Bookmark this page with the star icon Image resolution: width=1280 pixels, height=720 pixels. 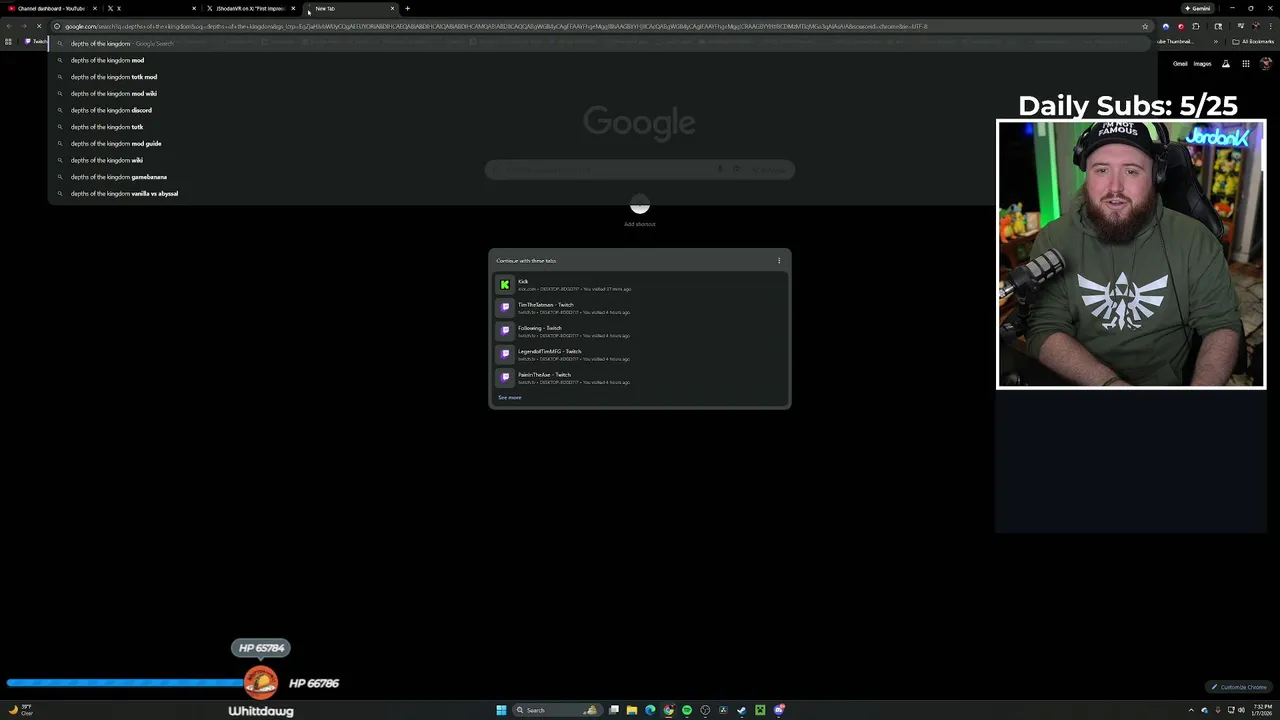1145,26
